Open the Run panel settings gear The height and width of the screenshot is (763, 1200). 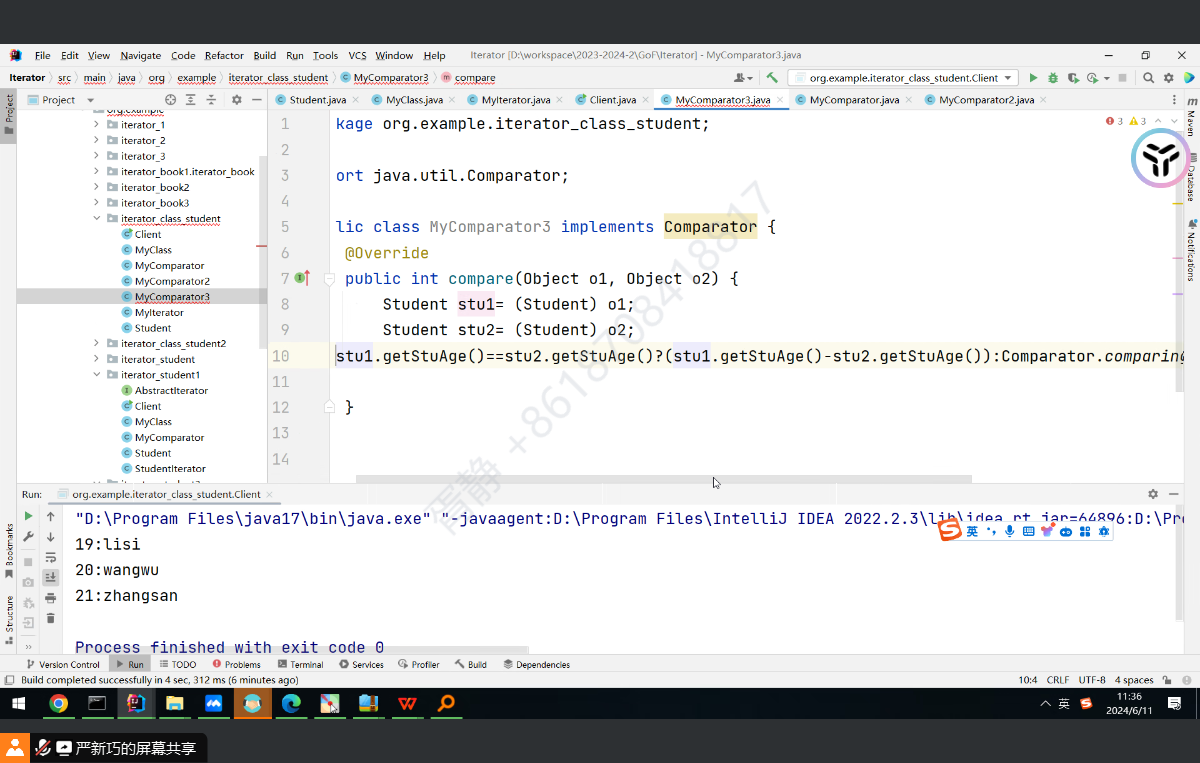(1153, 494)
